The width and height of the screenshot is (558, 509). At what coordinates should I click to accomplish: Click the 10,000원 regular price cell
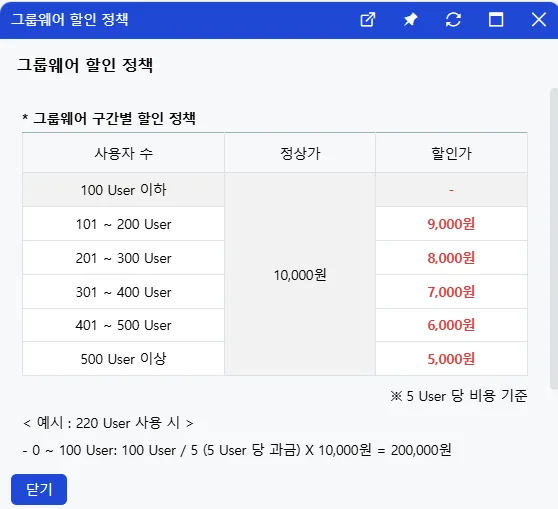point(300,274)
